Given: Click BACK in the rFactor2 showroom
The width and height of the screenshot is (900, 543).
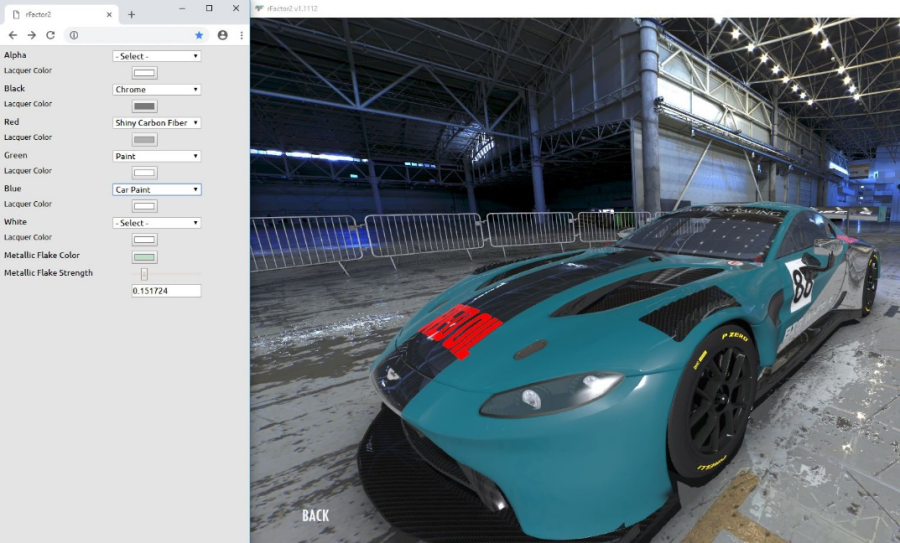Looking at the screenshot, I should click(316, 515).
